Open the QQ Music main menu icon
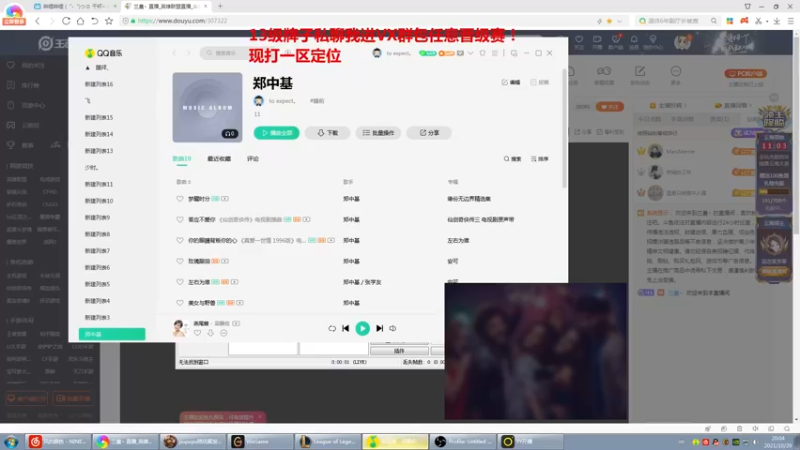Image resolution: width=800 pixels, height=450 pixels. (x=494, y=53)
